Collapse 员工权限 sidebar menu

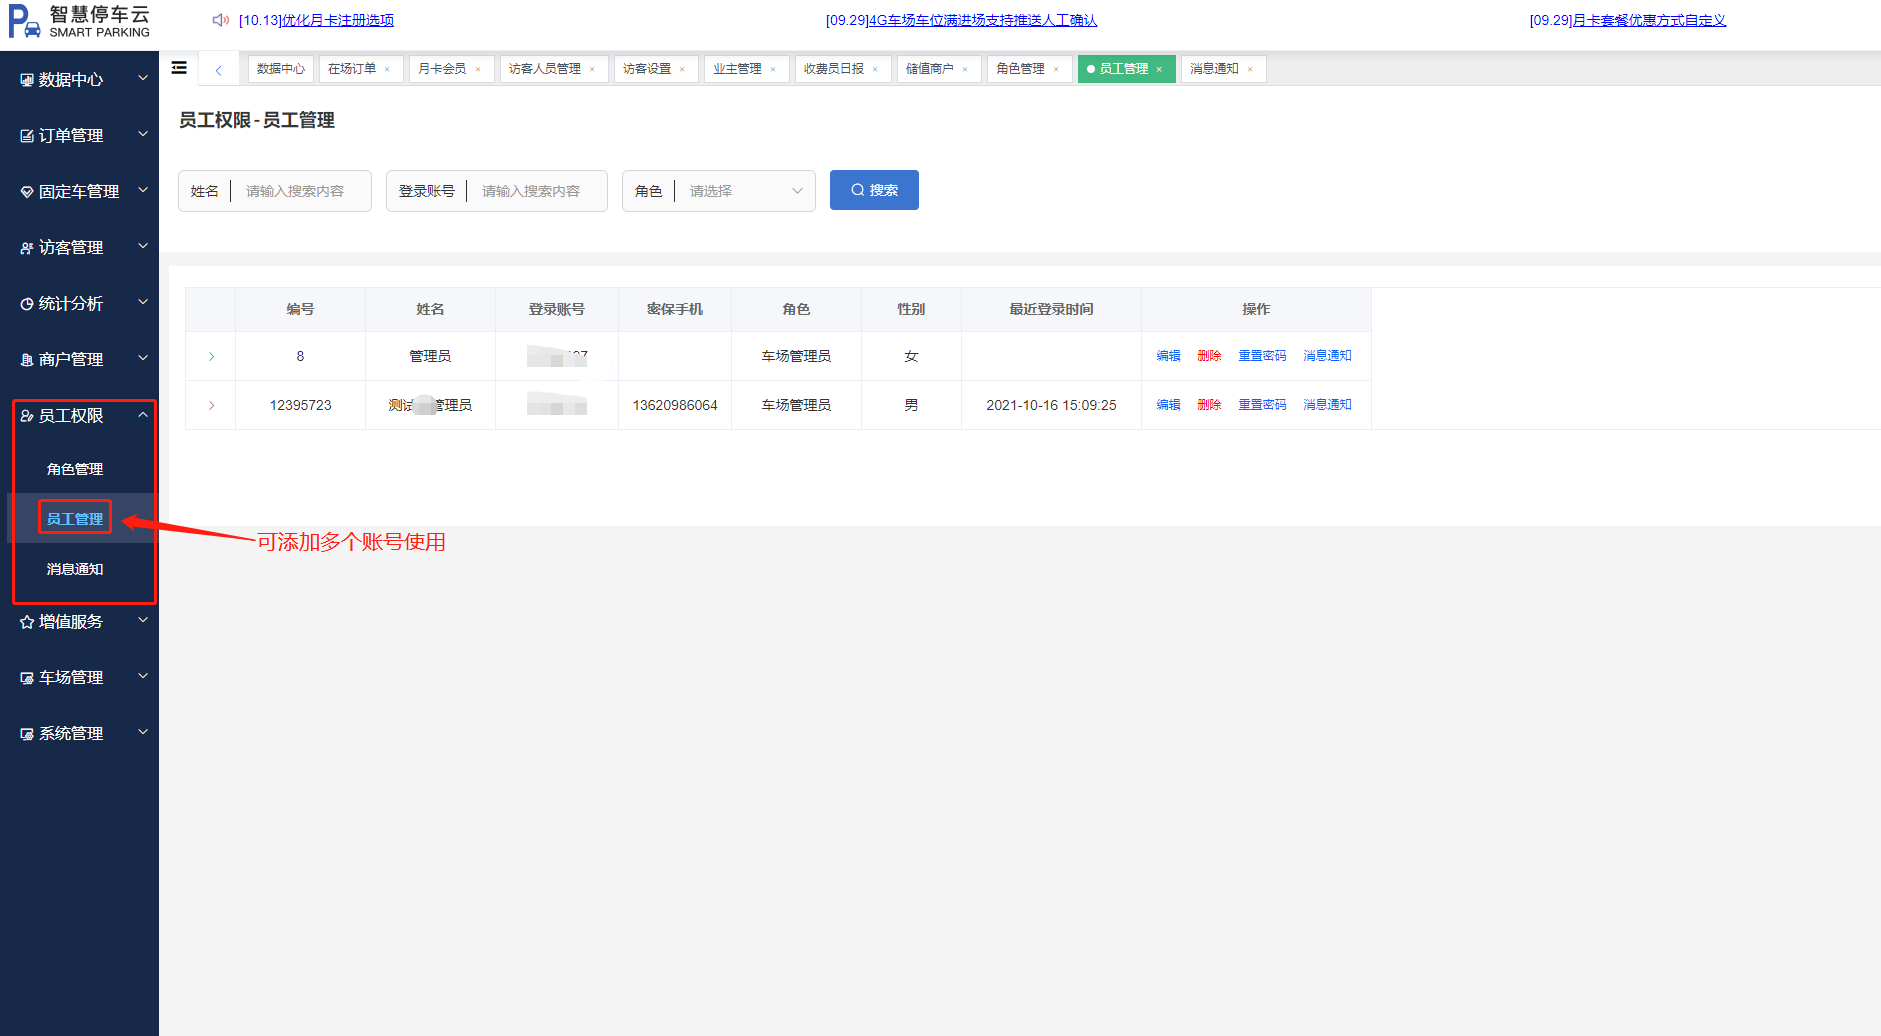click(79, 415)
